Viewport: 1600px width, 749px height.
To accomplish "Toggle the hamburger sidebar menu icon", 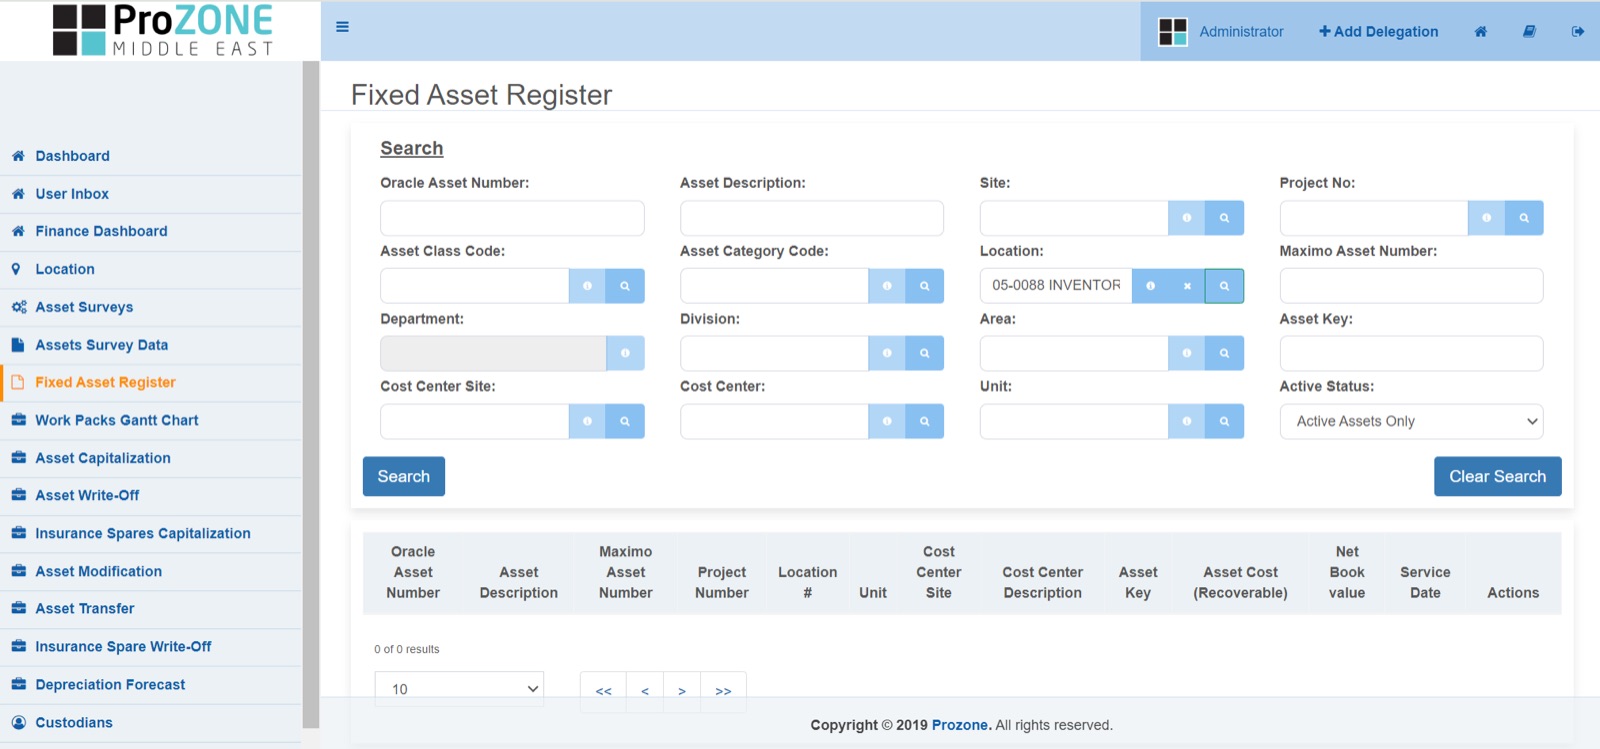I will [342, 27].
